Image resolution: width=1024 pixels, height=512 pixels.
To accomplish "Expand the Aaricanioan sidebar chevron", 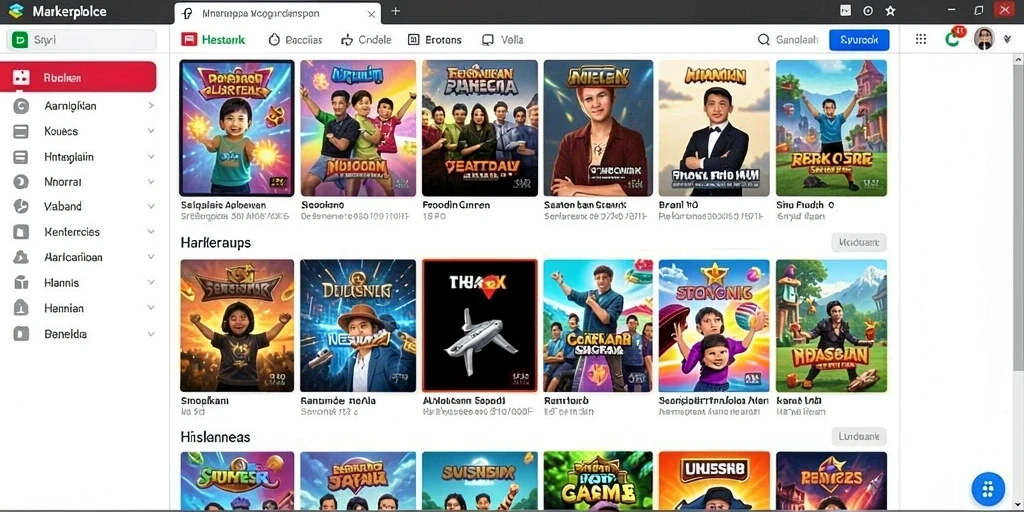I will (151, 257).
